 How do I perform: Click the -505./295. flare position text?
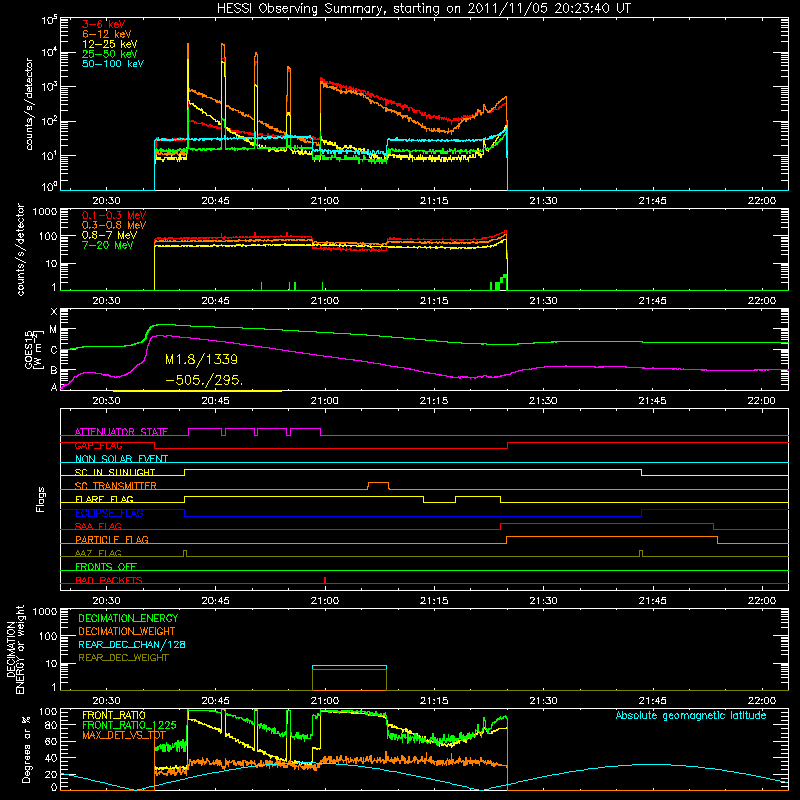204,380
